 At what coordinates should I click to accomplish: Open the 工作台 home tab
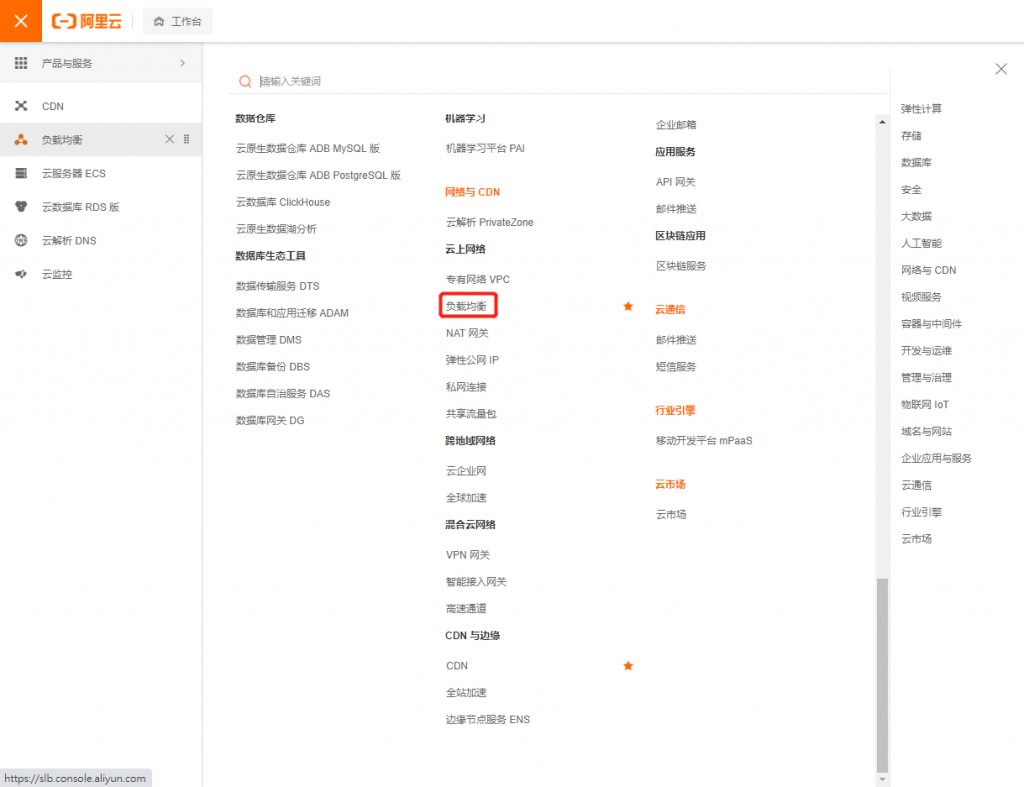178,22
